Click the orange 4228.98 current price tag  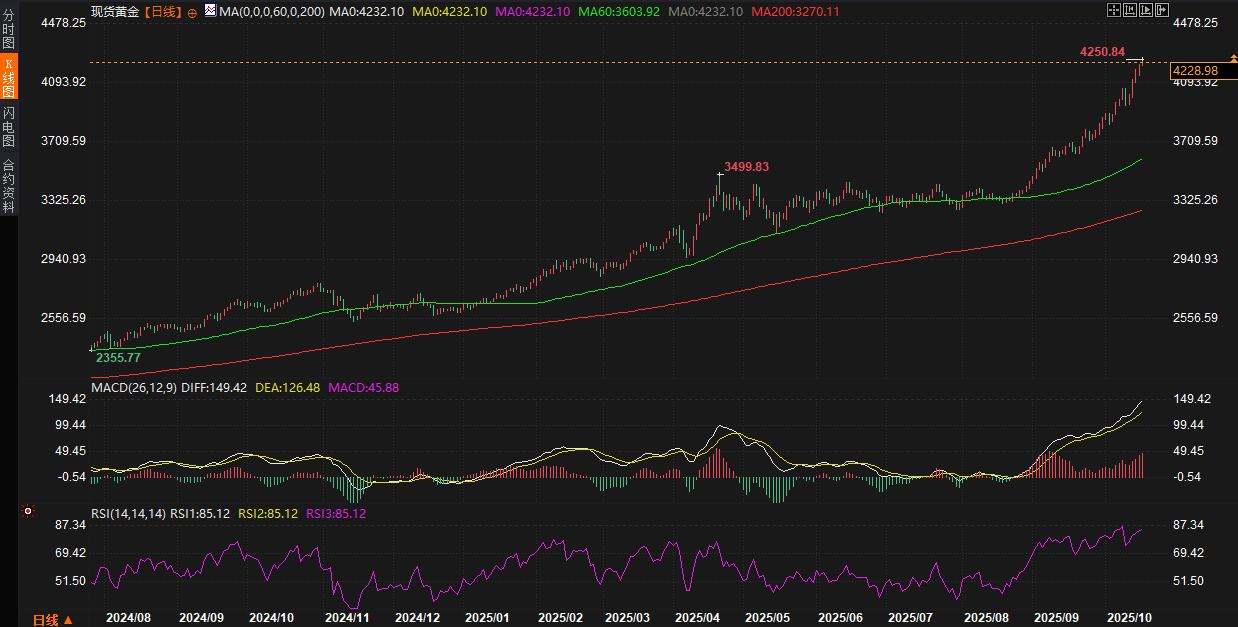pyautogui.click(x=1195, y=70)
